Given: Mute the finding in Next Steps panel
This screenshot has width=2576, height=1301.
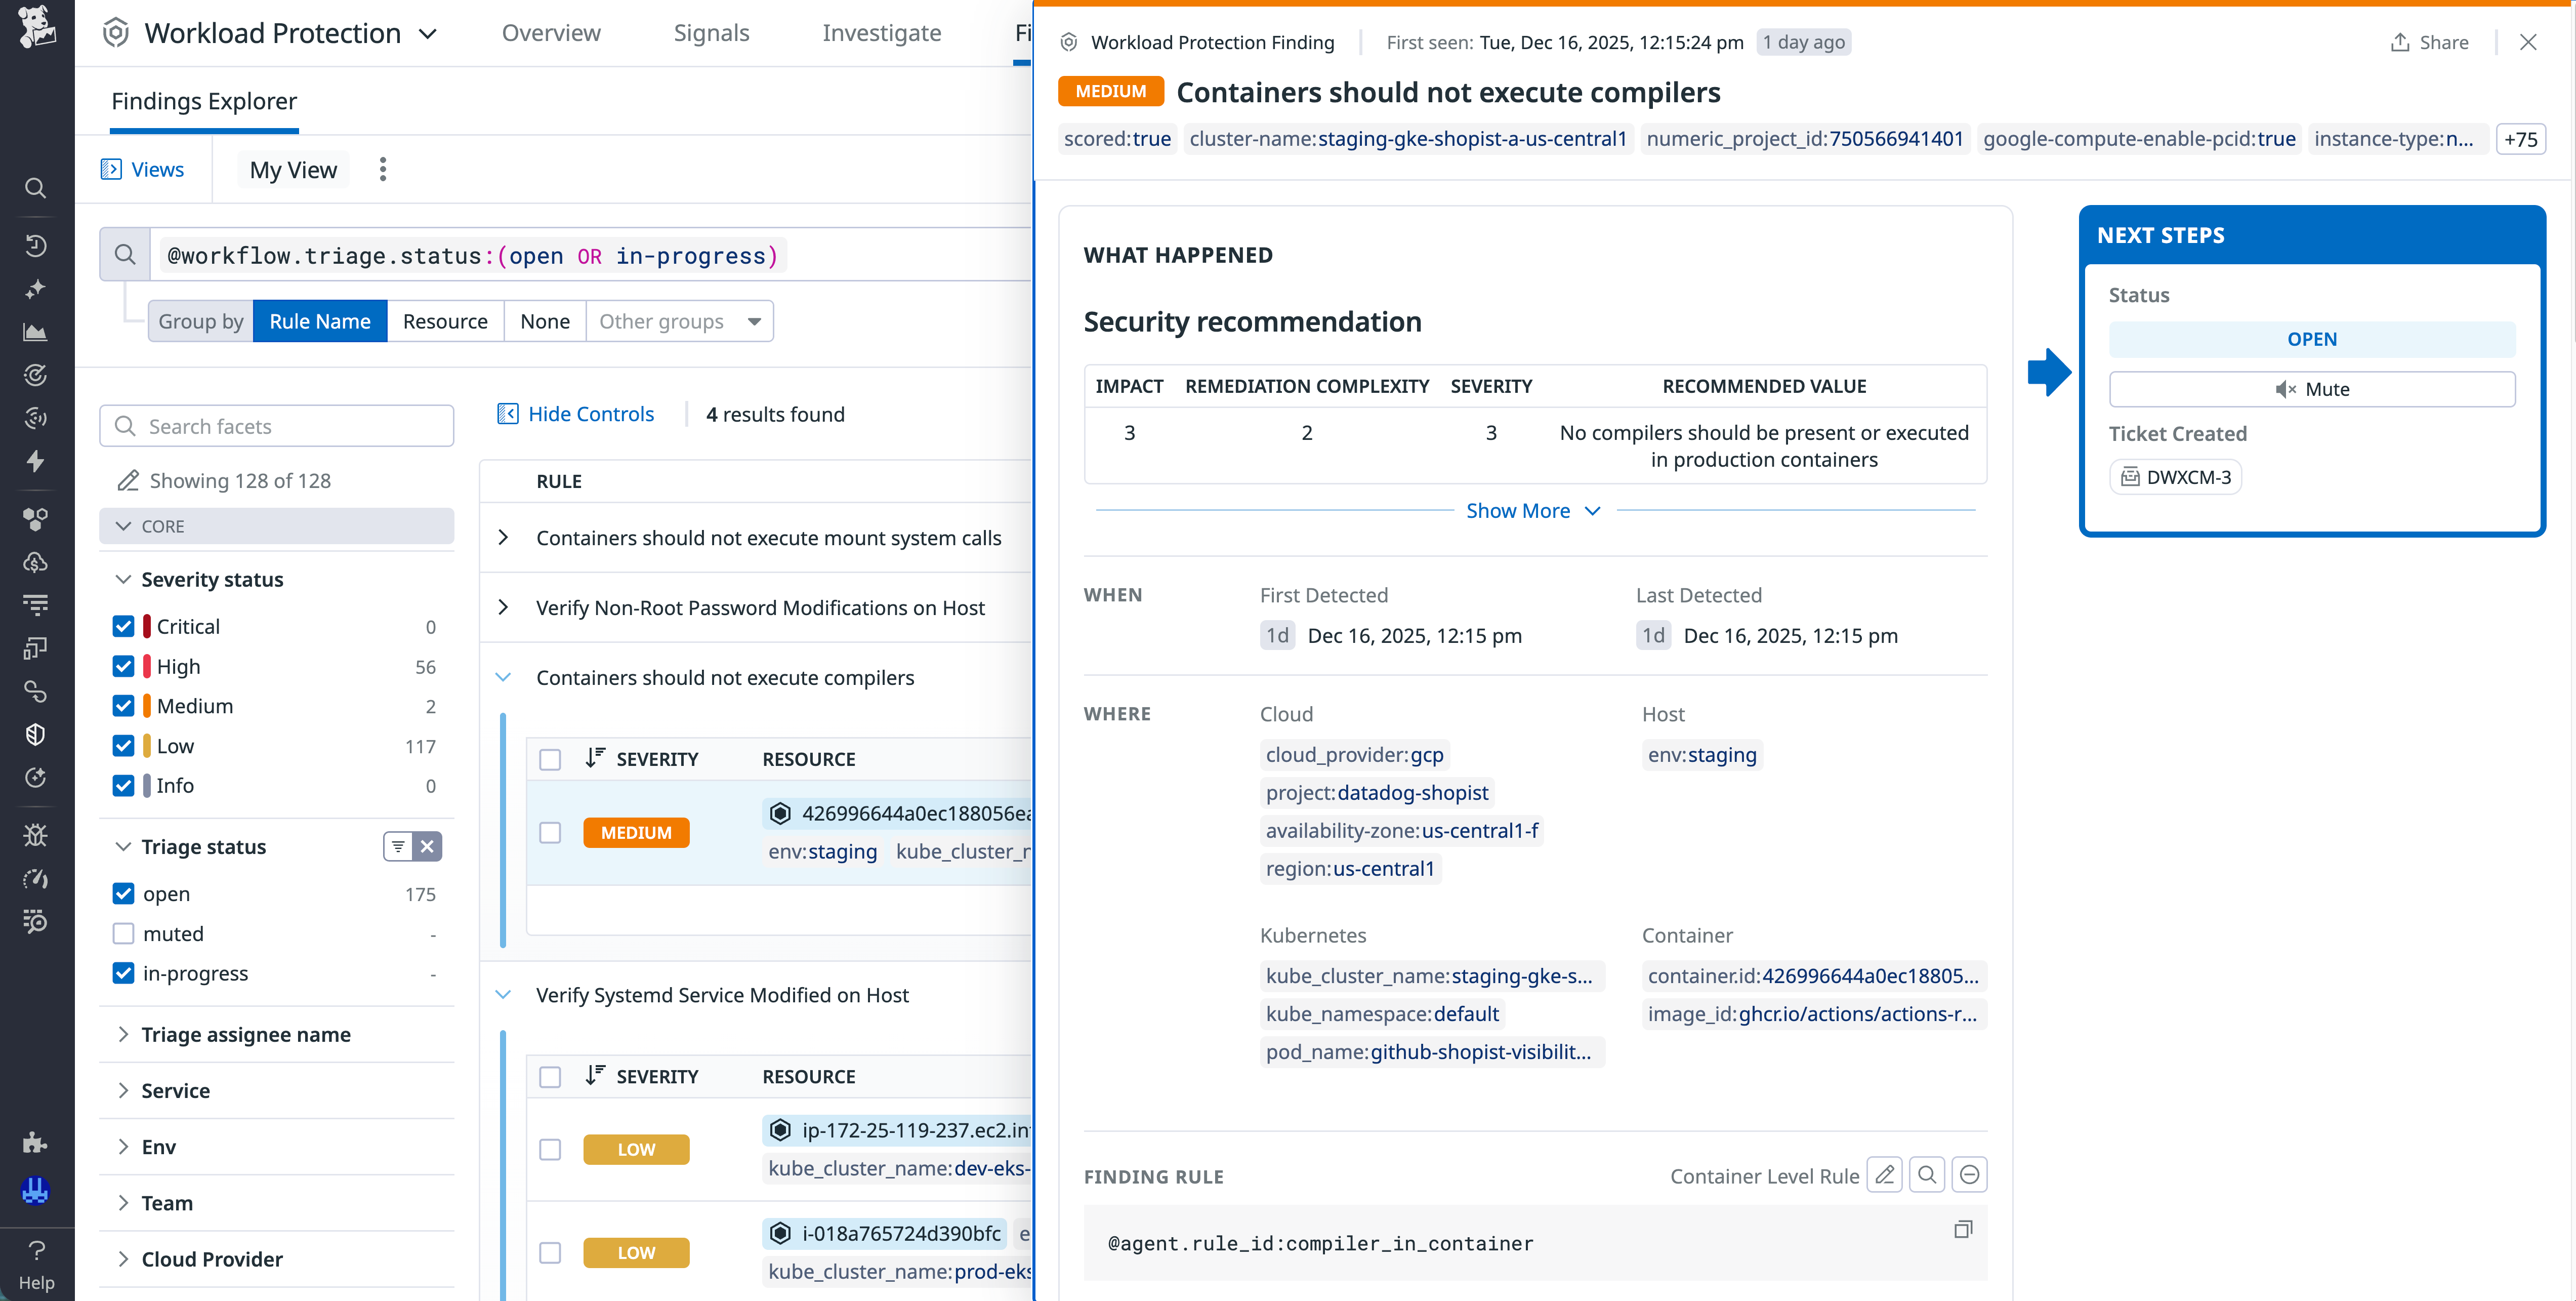Looking at the screenshot, I should [x=2312, y=389].
